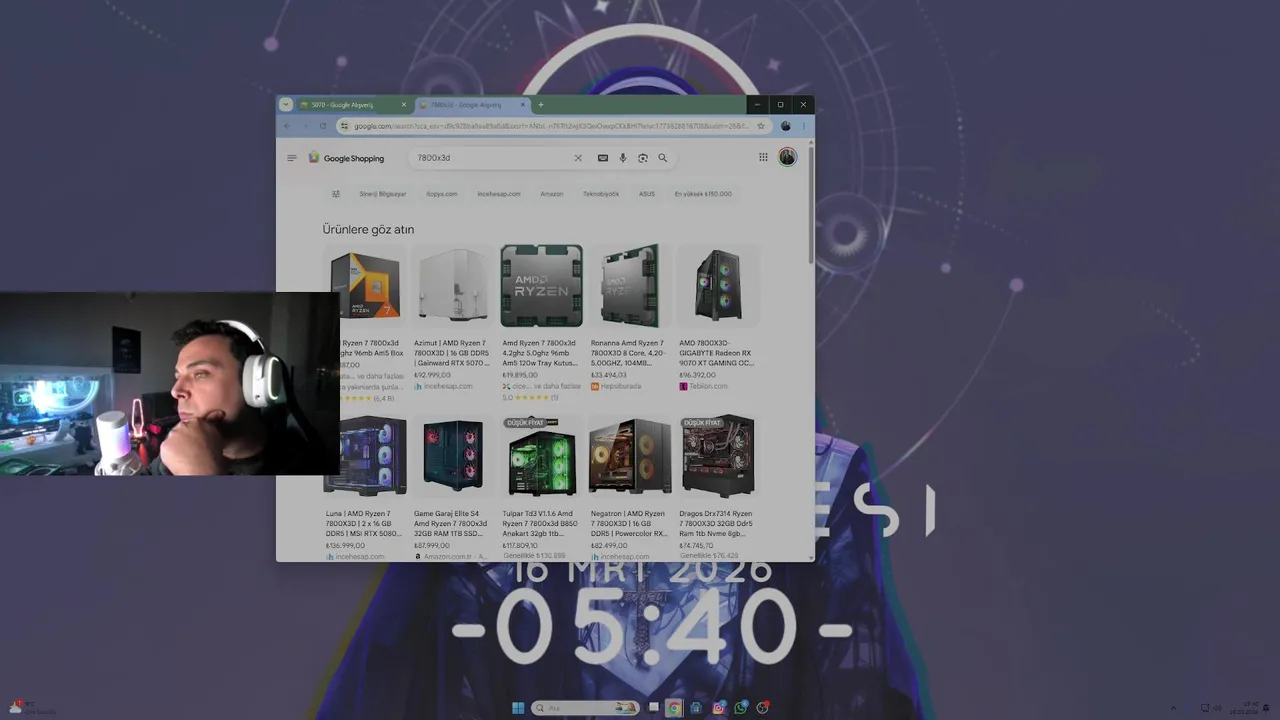The image size is (1280, 720).
Task: Open on-screen keyboard input tool
Action: (602, 158)
